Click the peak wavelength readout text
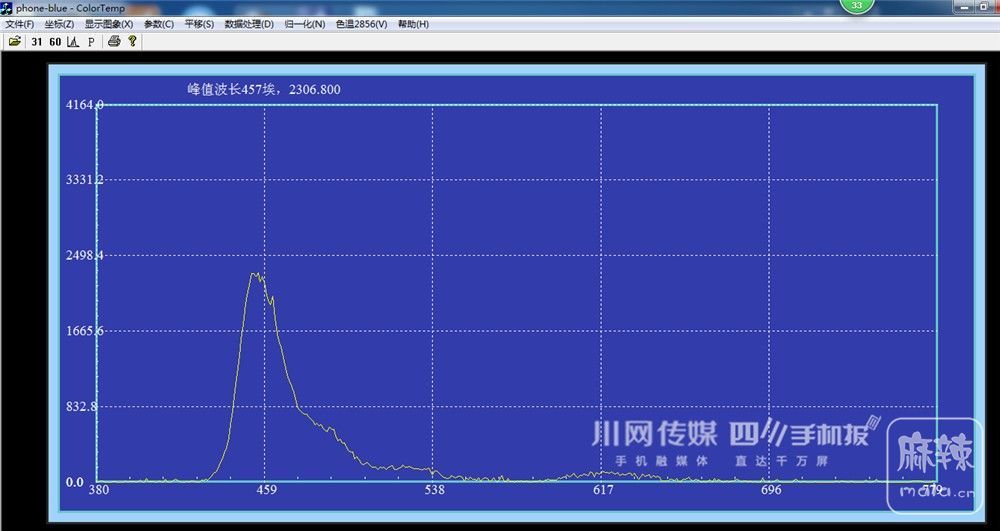1000x531 pixels. click(x=264, y=89)
